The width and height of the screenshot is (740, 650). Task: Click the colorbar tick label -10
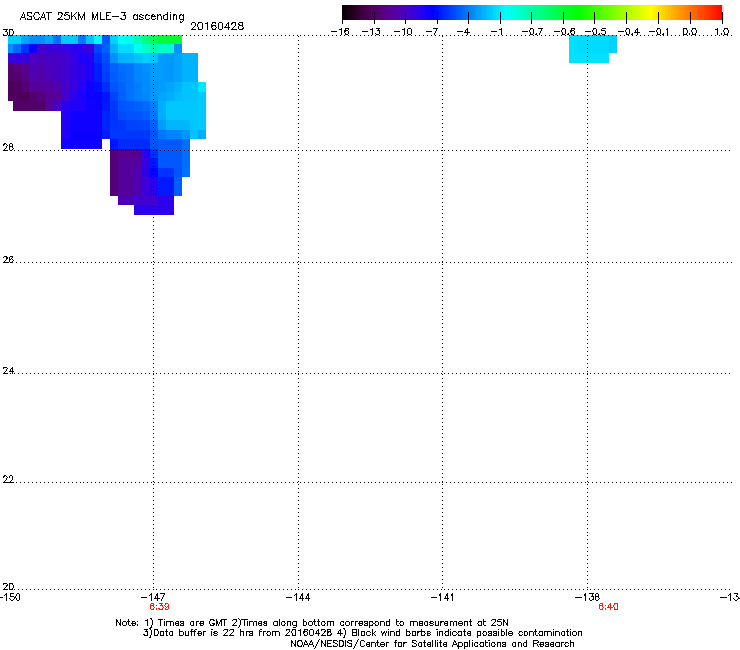pos(403,32)
